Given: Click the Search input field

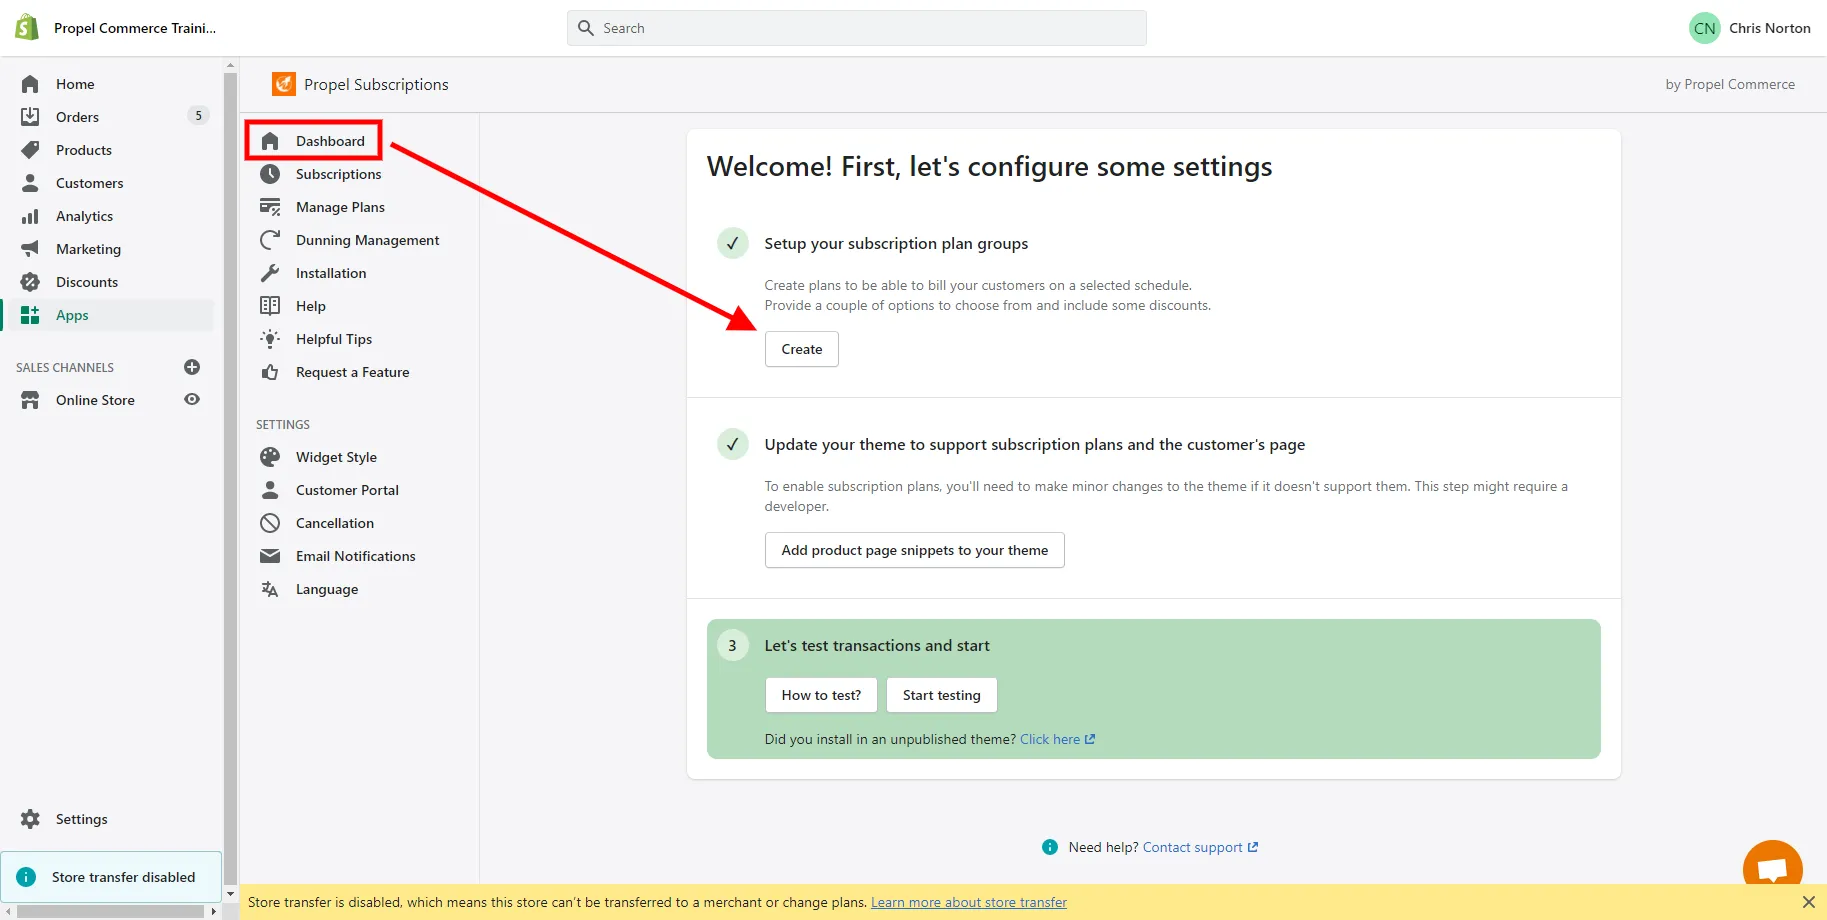Looking at the screenshot, I should coord(857,28).
